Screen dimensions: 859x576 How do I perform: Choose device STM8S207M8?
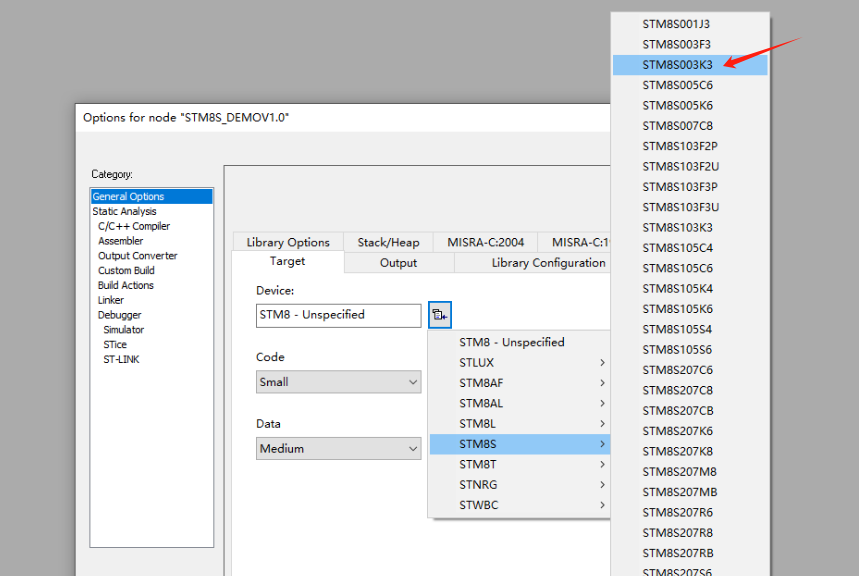point(690,472)
